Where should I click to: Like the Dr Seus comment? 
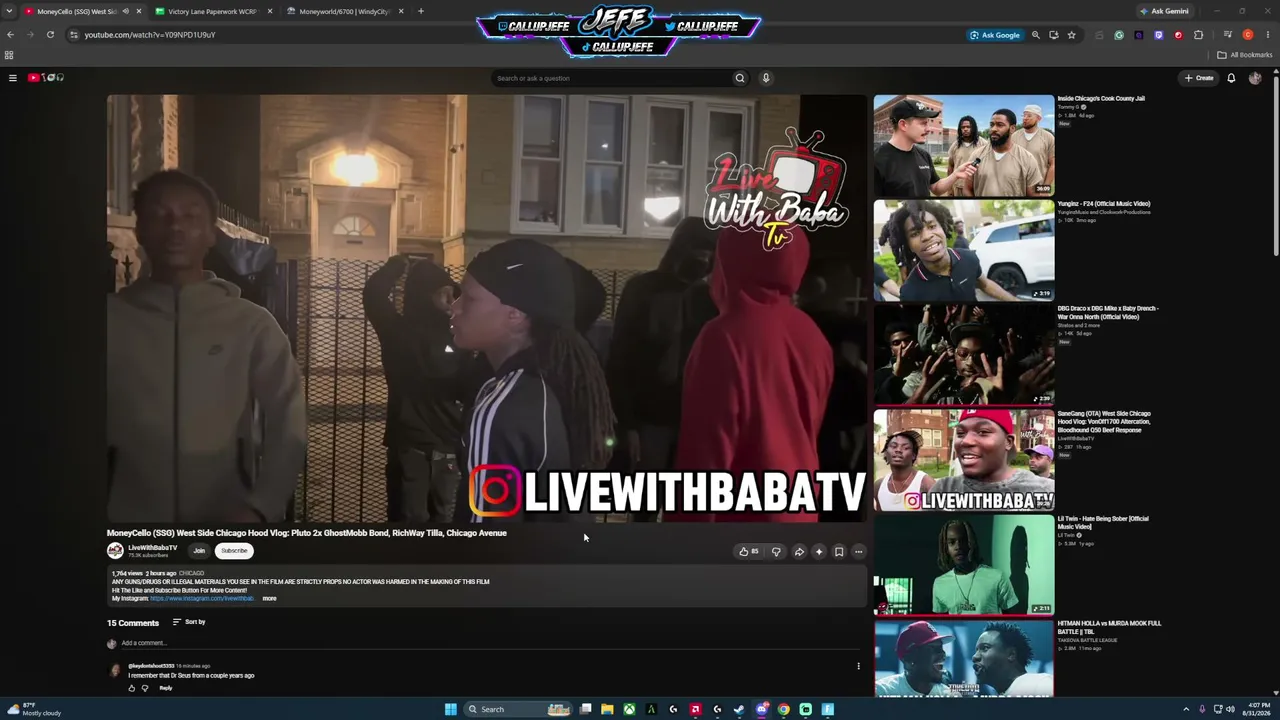pyautogui.click(x=131, y=688)
